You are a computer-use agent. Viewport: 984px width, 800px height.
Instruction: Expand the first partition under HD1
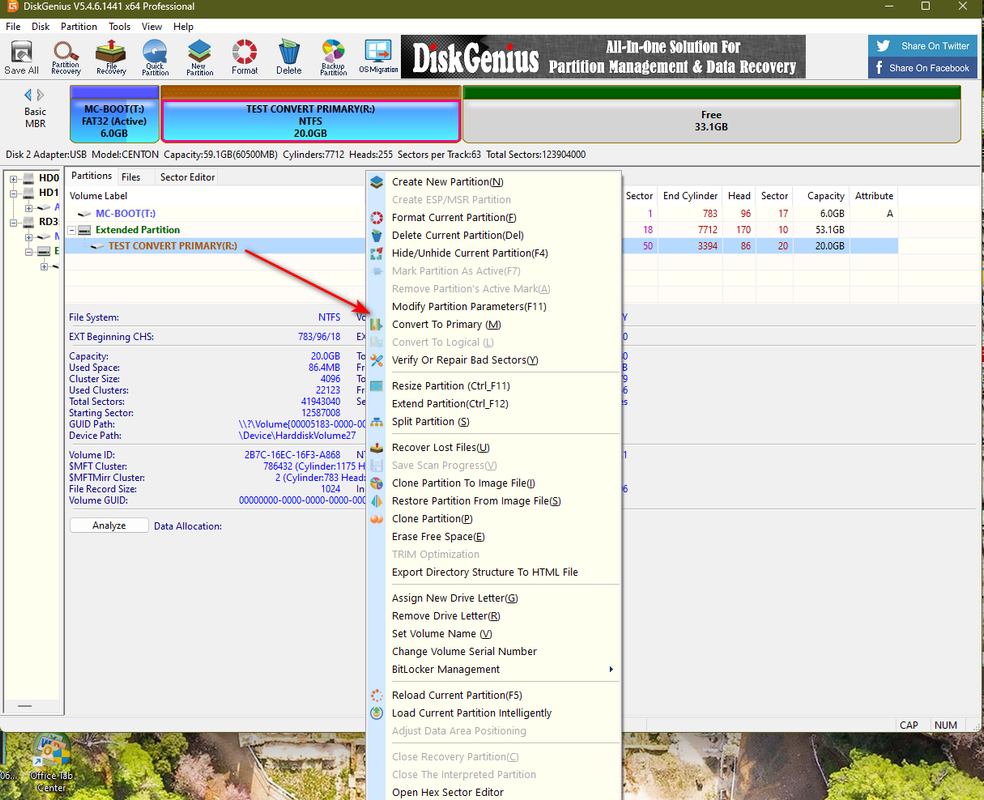(x=28, y=208)
